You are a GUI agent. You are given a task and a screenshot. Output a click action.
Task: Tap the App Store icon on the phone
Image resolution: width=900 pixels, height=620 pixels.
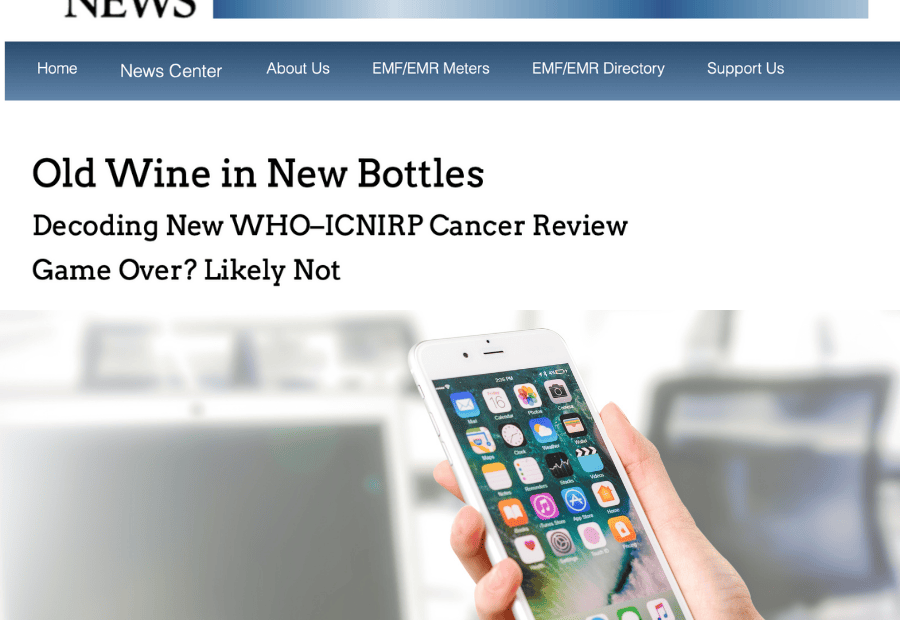[x=575, y=500]
